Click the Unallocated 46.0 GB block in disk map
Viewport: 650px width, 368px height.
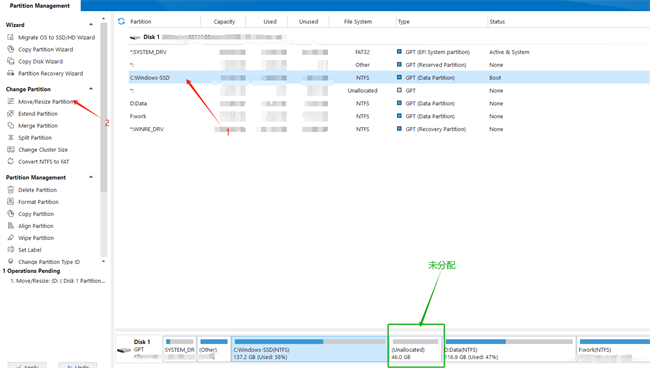[x=416, y=349]
